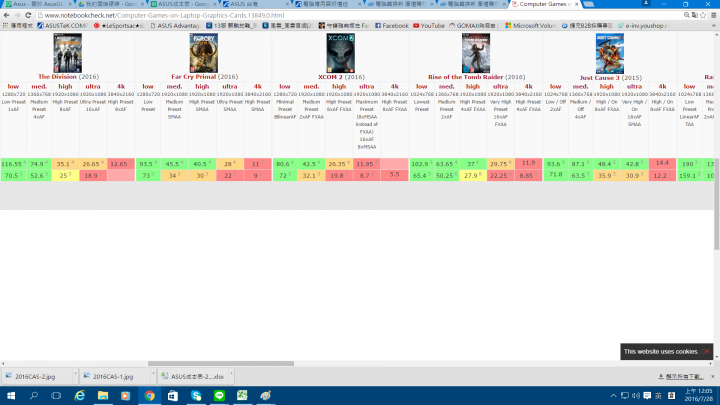Close the Computer Games tab
This screenshot has height=405, width=720.
click(576, 4)
